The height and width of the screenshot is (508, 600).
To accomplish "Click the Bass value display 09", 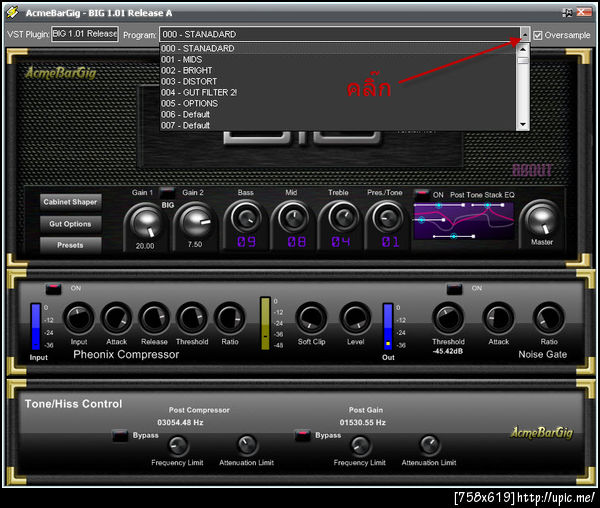I will coord(246,242).
